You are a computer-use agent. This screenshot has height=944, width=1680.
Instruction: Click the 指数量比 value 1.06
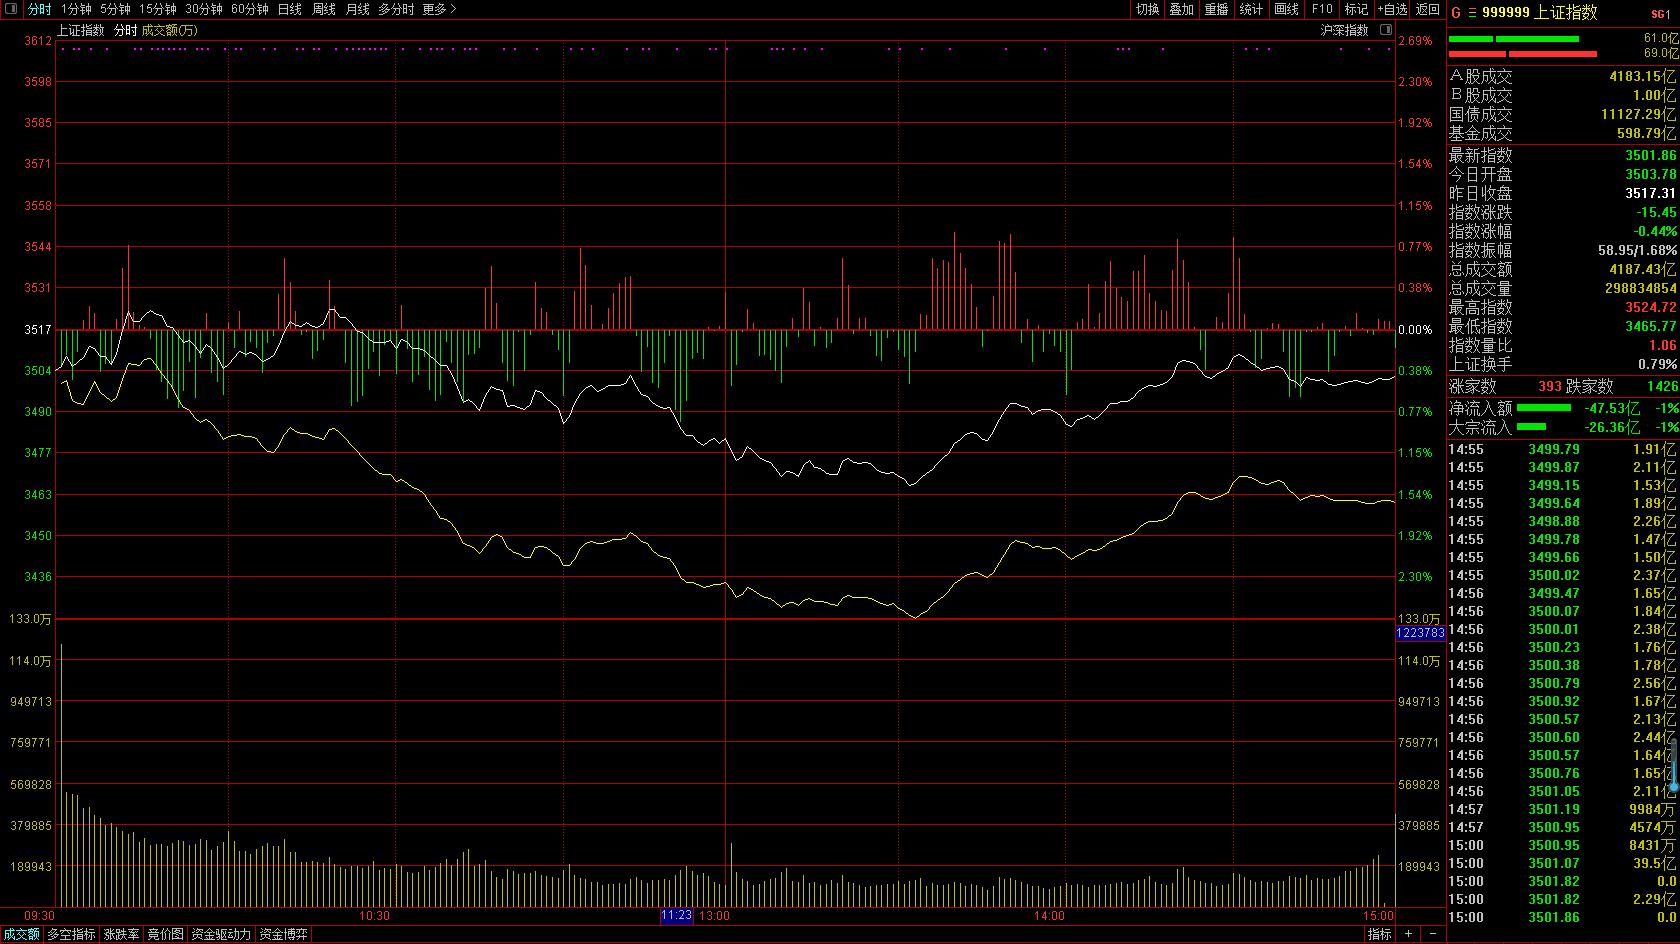(x=1662, y=345)
